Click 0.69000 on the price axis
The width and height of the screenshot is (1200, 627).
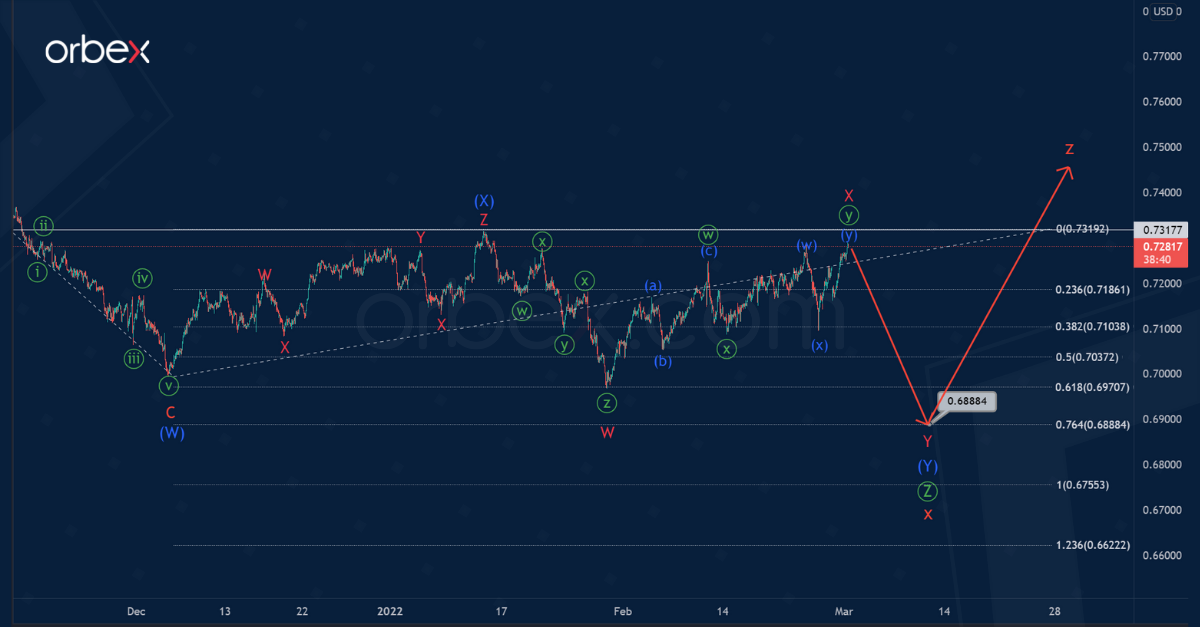pyautogui.click(x=1160, y=420)
